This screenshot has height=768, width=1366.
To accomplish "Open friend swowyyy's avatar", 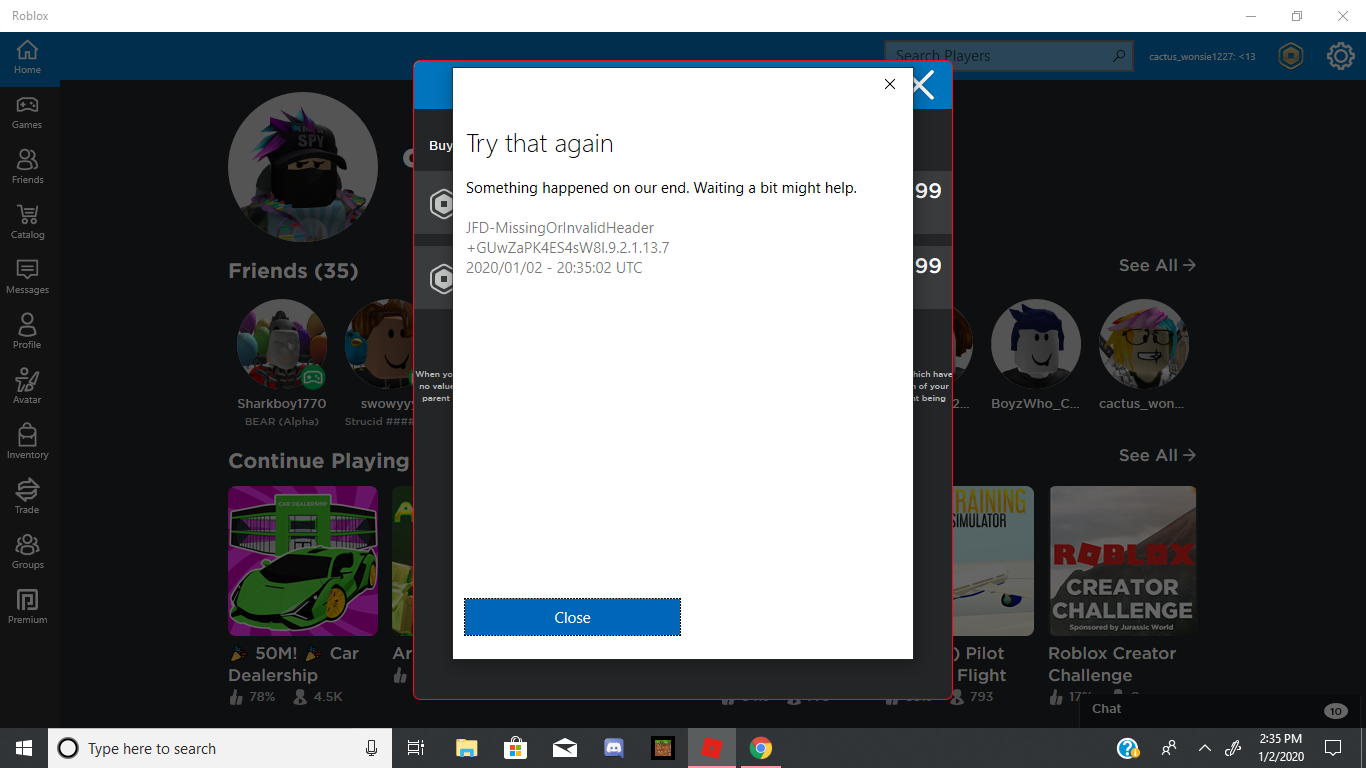I will pos(380,344).
